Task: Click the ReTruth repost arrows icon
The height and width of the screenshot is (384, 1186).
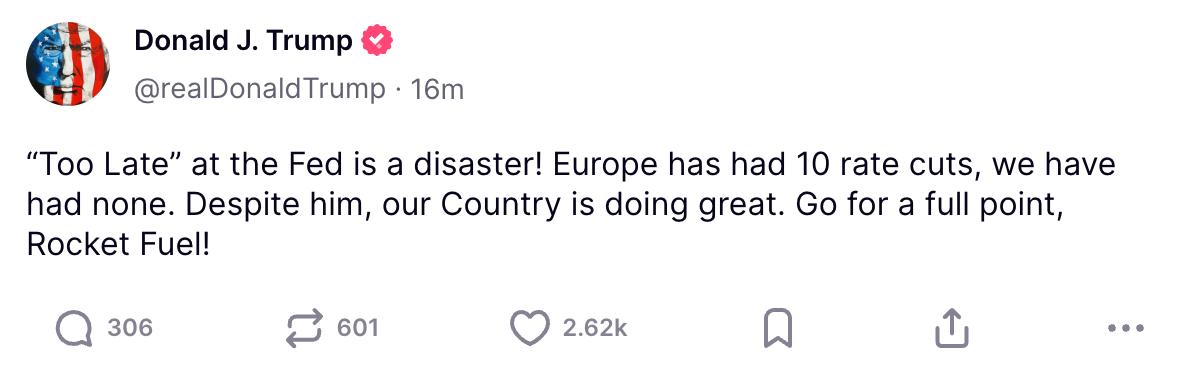Action: 304,329
